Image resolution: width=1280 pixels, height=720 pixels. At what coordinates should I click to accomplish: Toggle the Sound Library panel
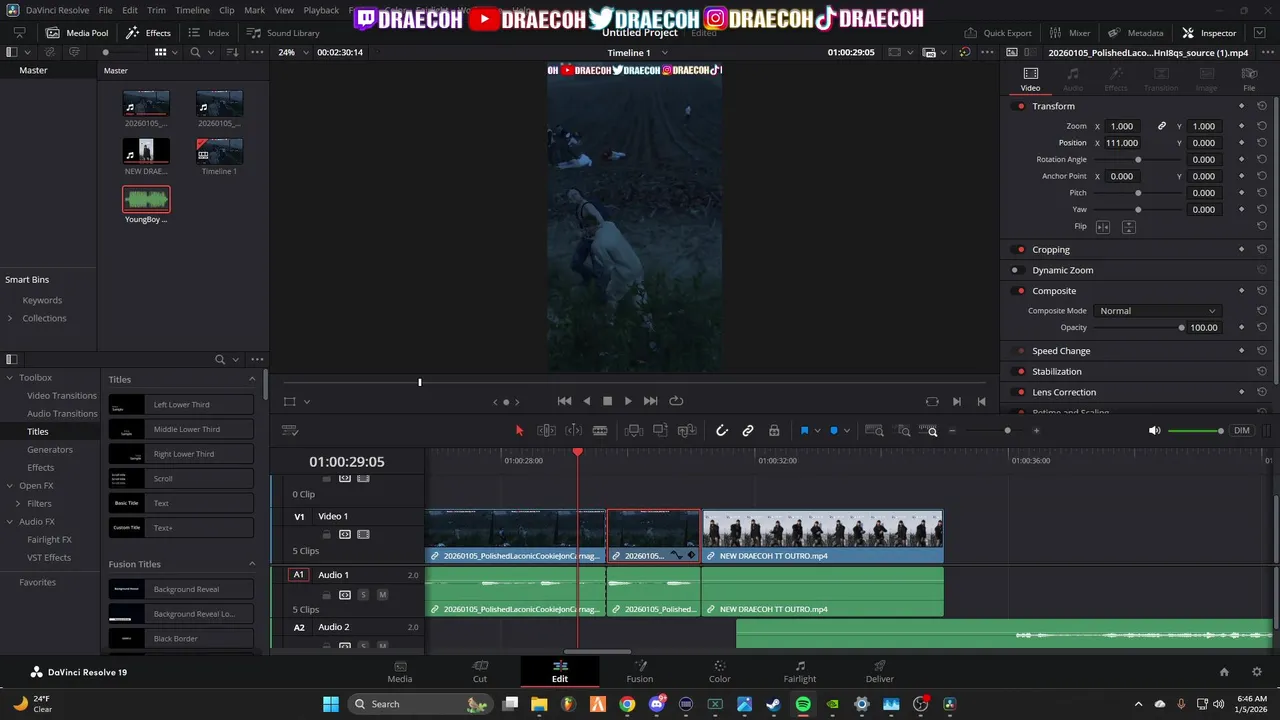click(283, 33)
